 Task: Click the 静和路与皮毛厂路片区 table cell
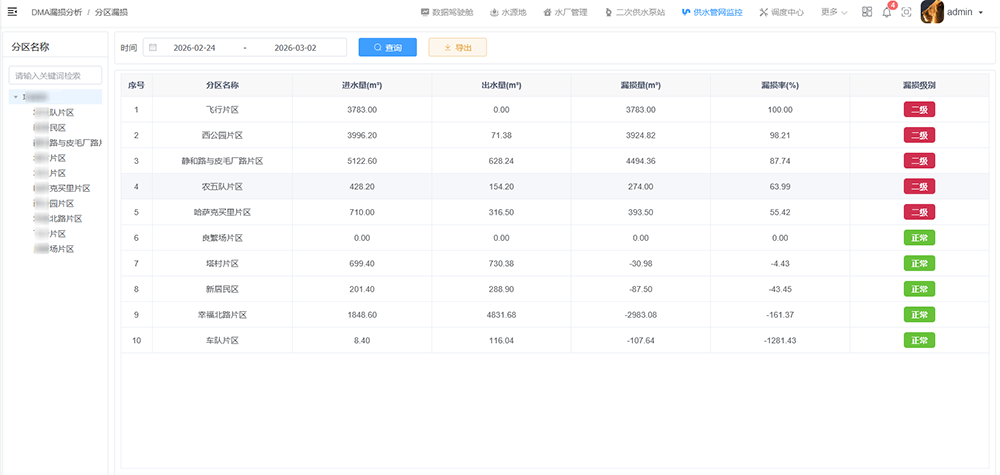222,161
